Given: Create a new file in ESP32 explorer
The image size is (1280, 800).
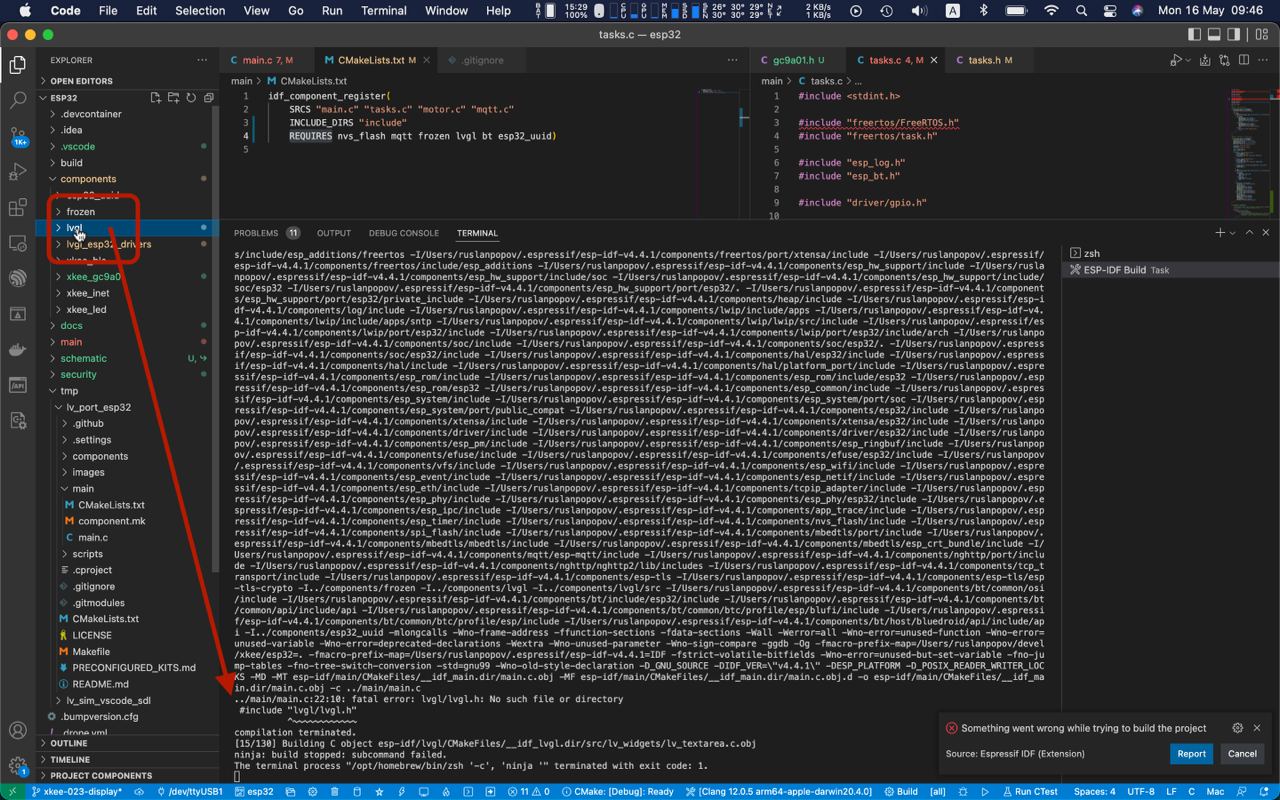Looking at the screenshot, I should (155, 98).
